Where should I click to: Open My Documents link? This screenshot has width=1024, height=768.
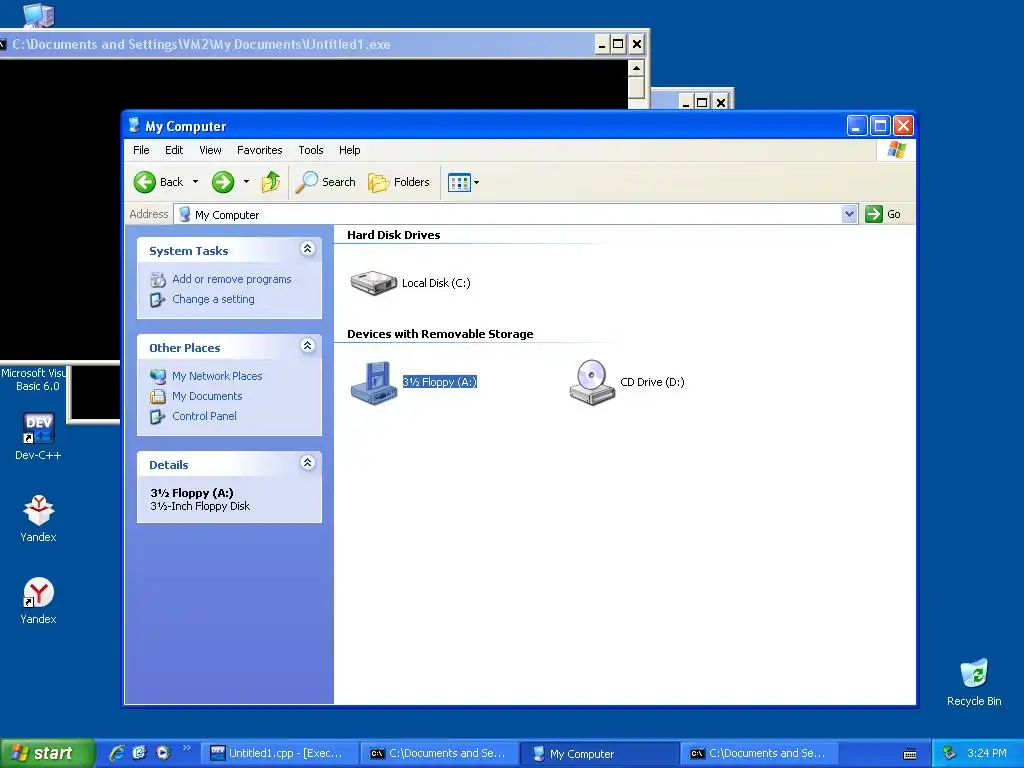point(207,396)
